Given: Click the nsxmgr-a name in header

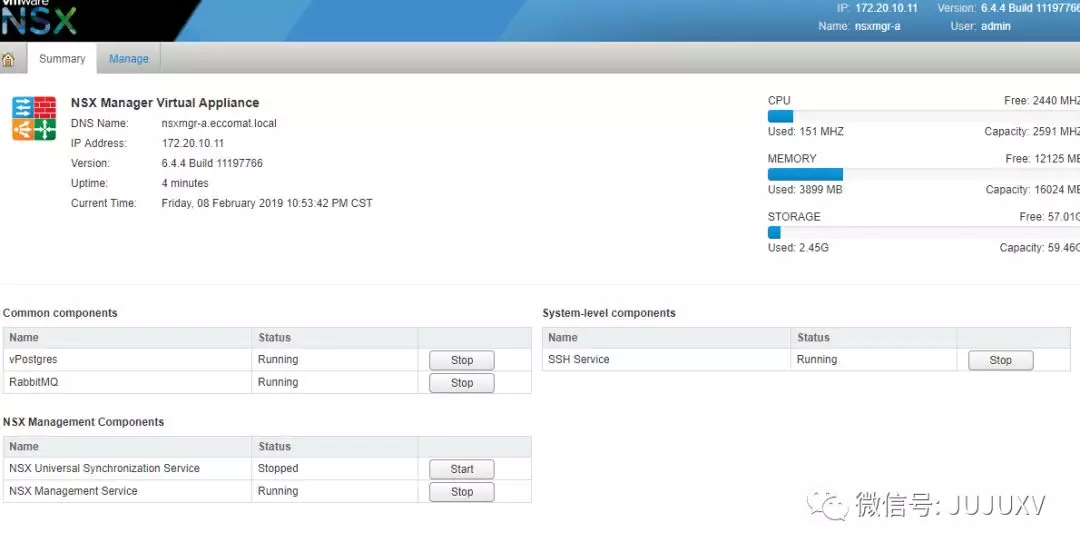Looking at the screenshot, I should pos(878,26).
